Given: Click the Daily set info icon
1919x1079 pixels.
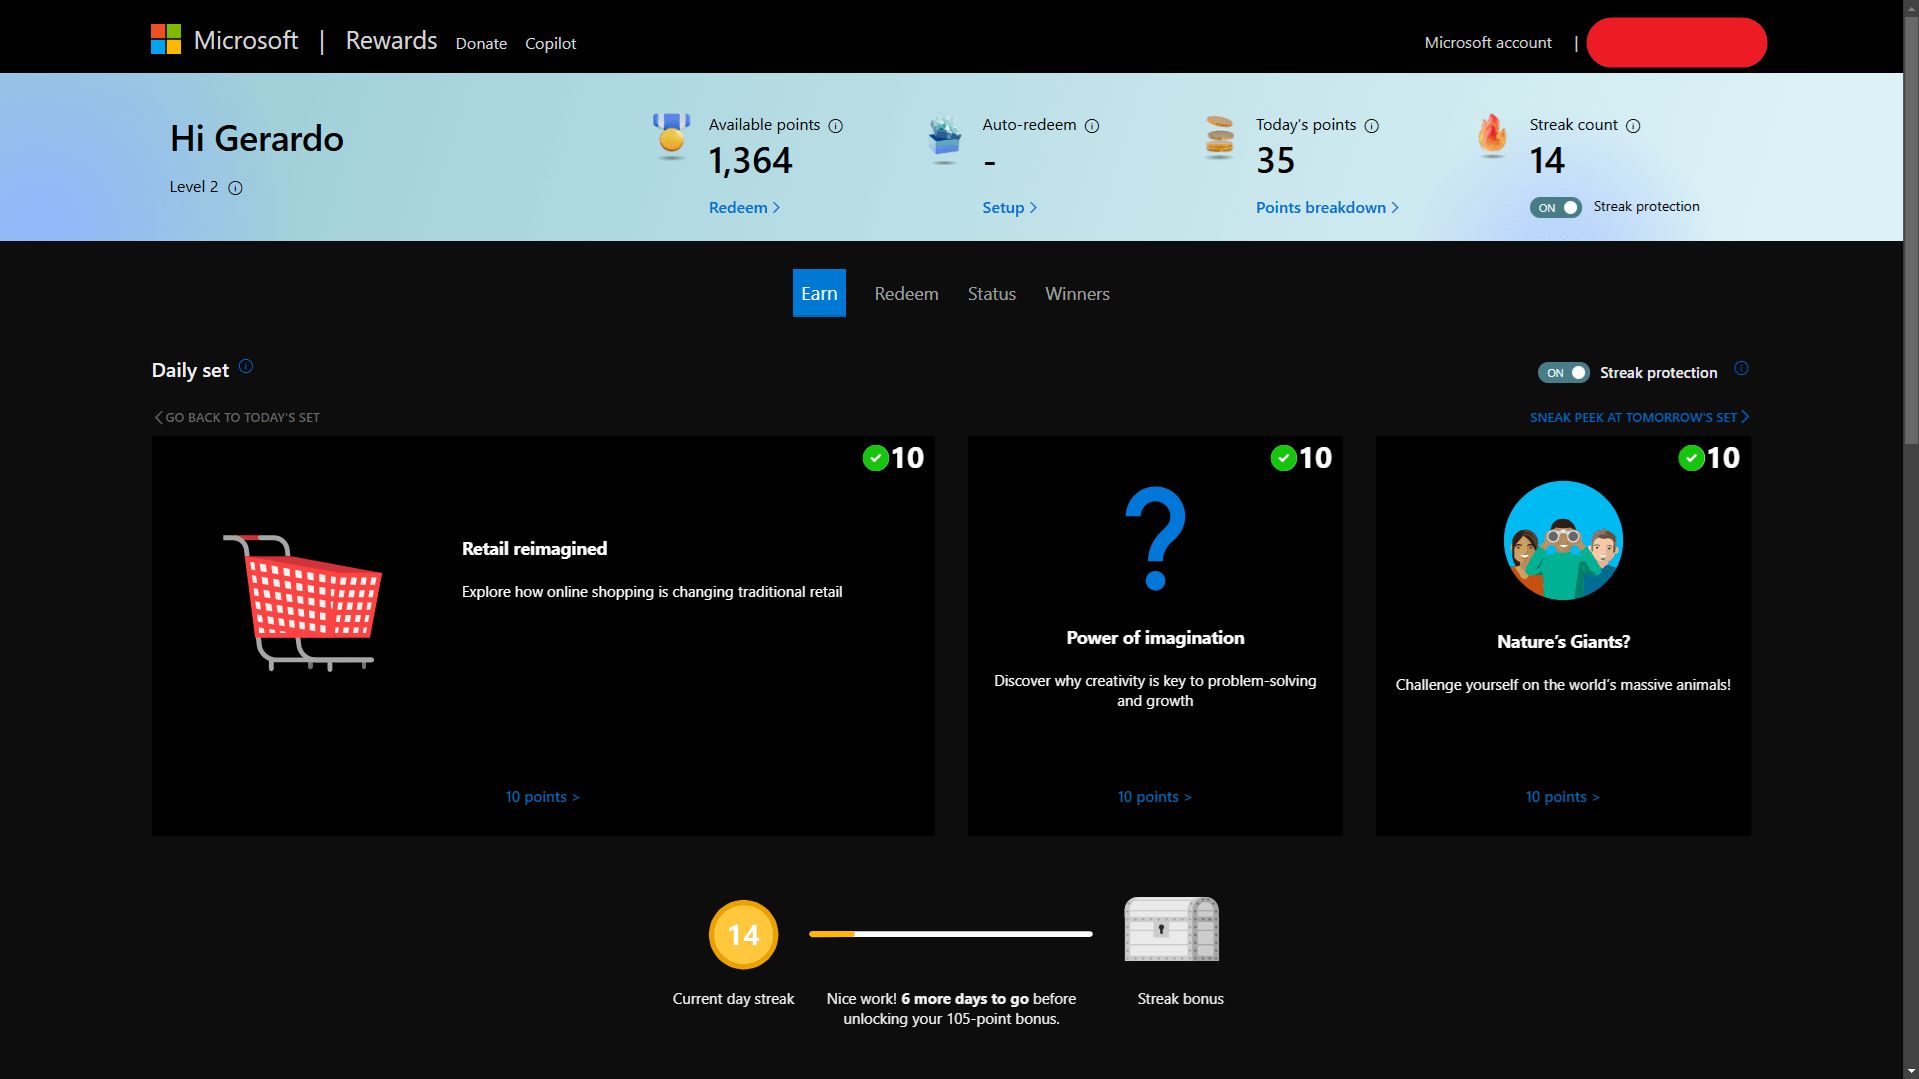Looking at the screenshot, I should (x=246, y=366).
